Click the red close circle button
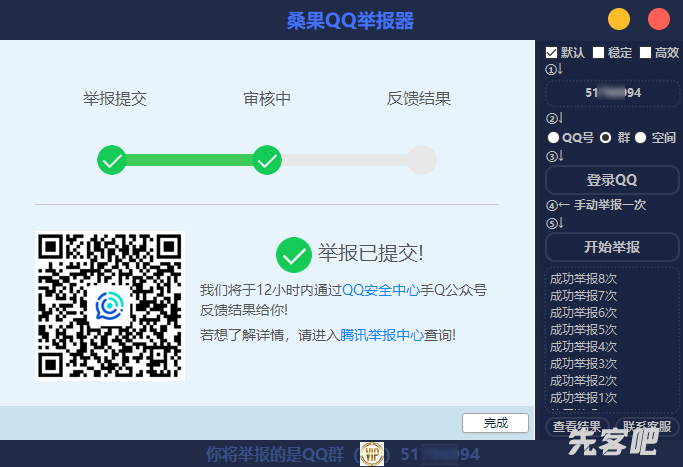Viewport: 683px width, 467px height. tap(658, 19)
